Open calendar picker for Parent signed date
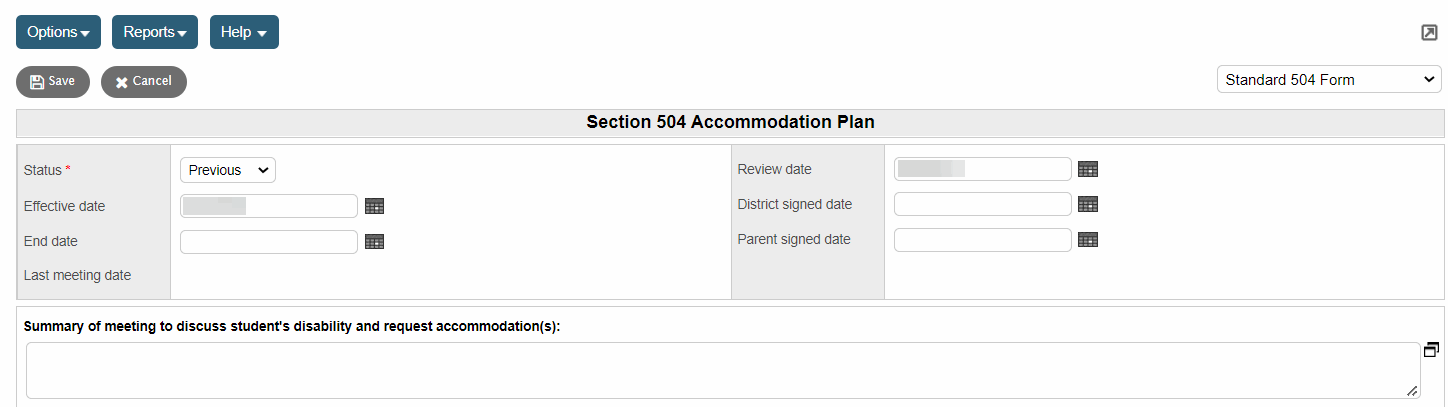This screenshot has width=1448, height=407. (x=1088, y=239)
